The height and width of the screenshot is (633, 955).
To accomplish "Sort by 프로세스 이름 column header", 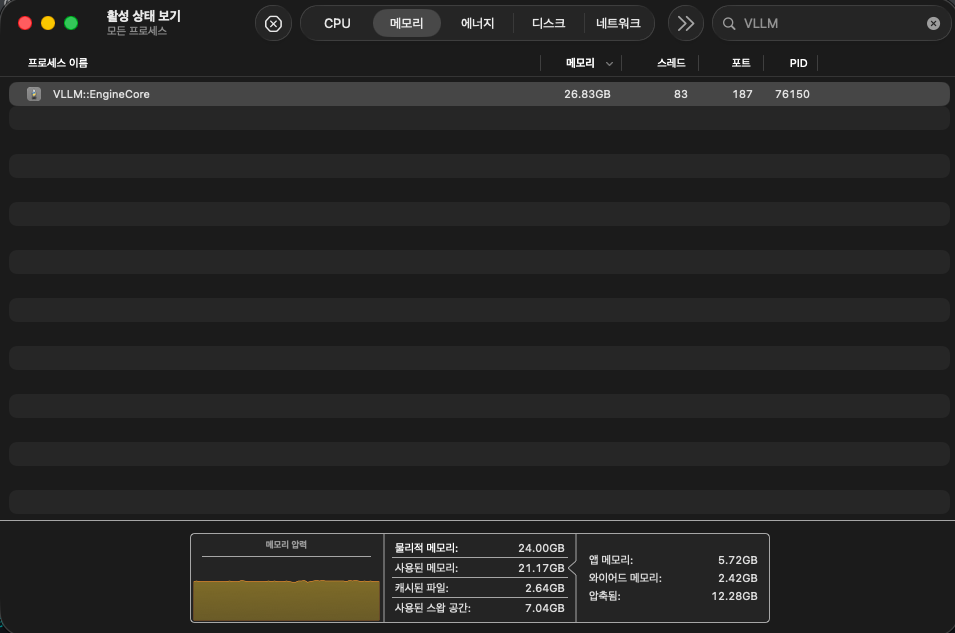I will coord(58,63).
